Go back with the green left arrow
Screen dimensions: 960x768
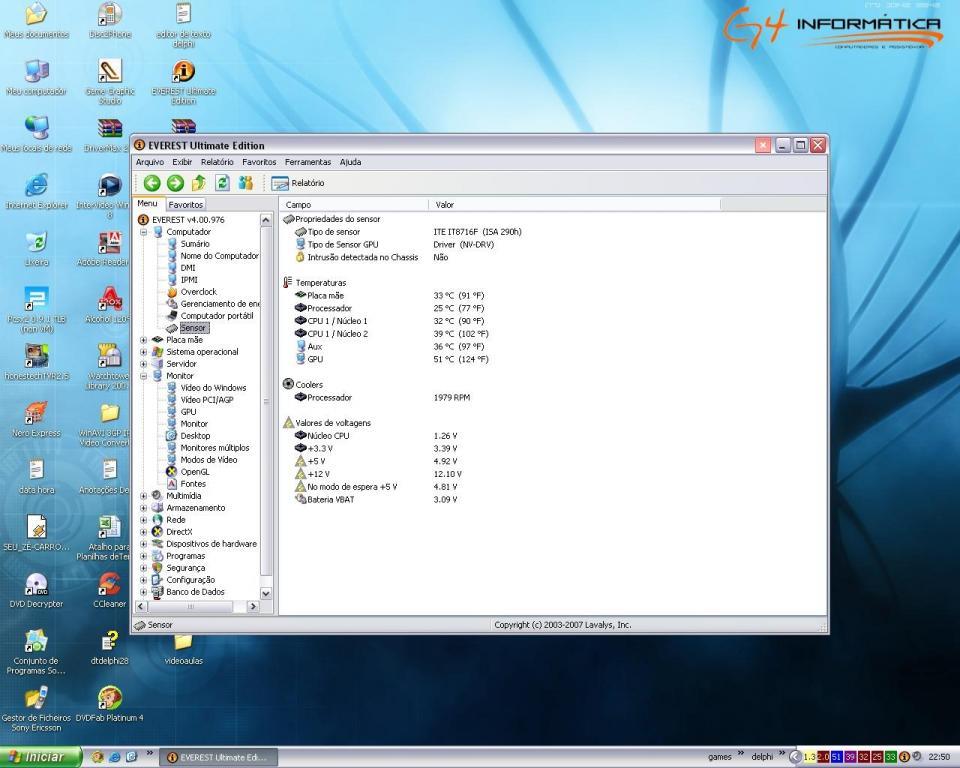152,183
